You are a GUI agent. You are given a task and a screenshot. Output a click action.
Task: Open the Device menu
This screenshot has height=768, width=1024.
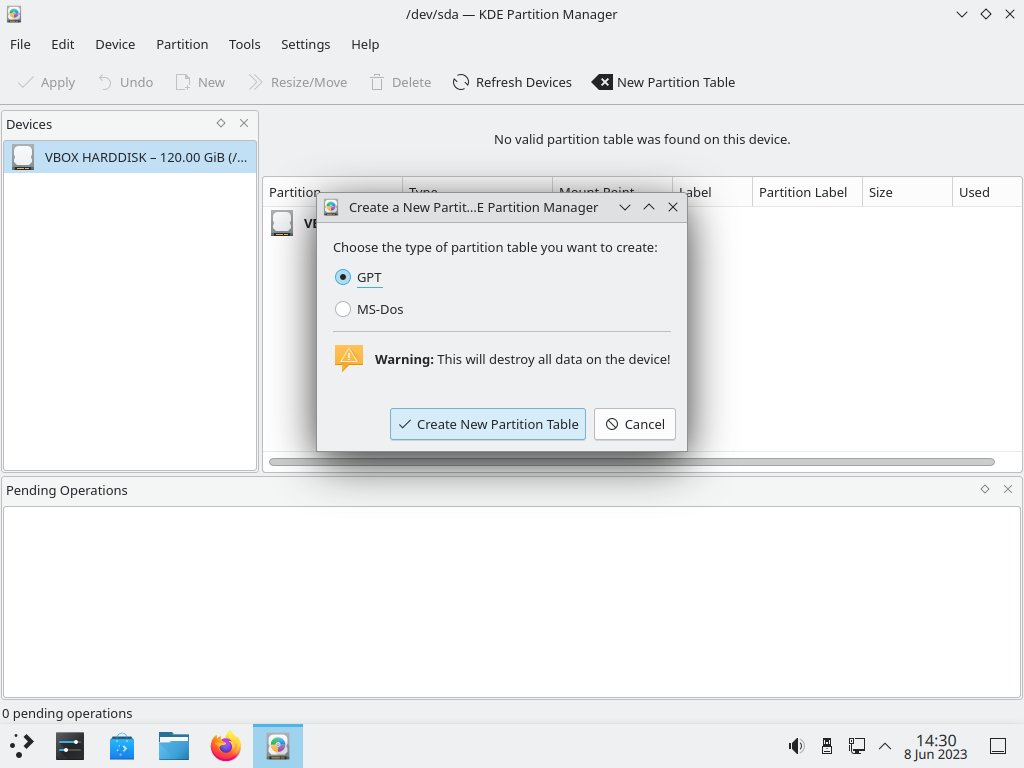pyautogui.click(x=115, y=44)
